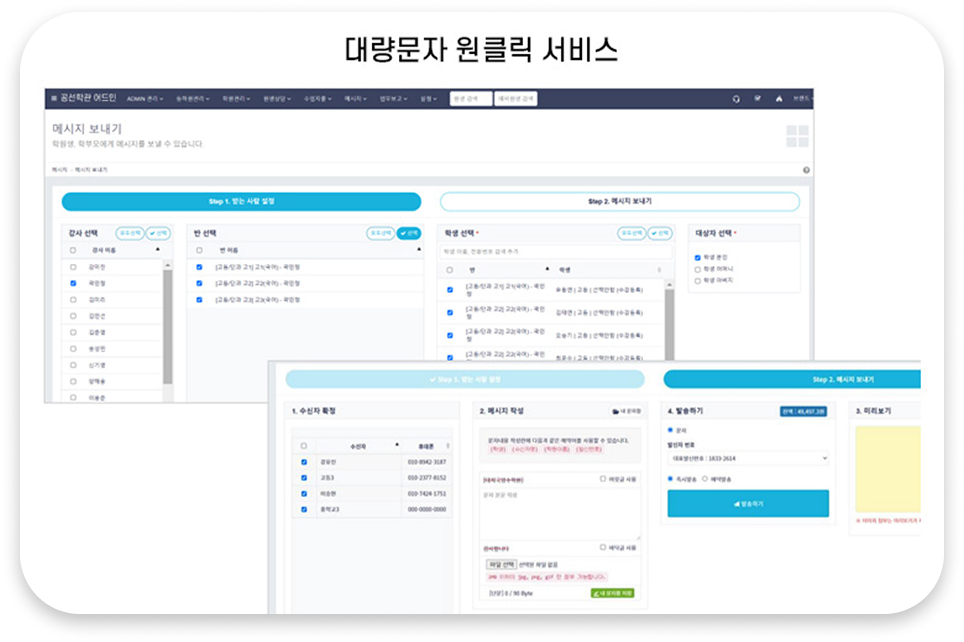
Task: Click the 원생 검색 search box
Action: (471, 98)
